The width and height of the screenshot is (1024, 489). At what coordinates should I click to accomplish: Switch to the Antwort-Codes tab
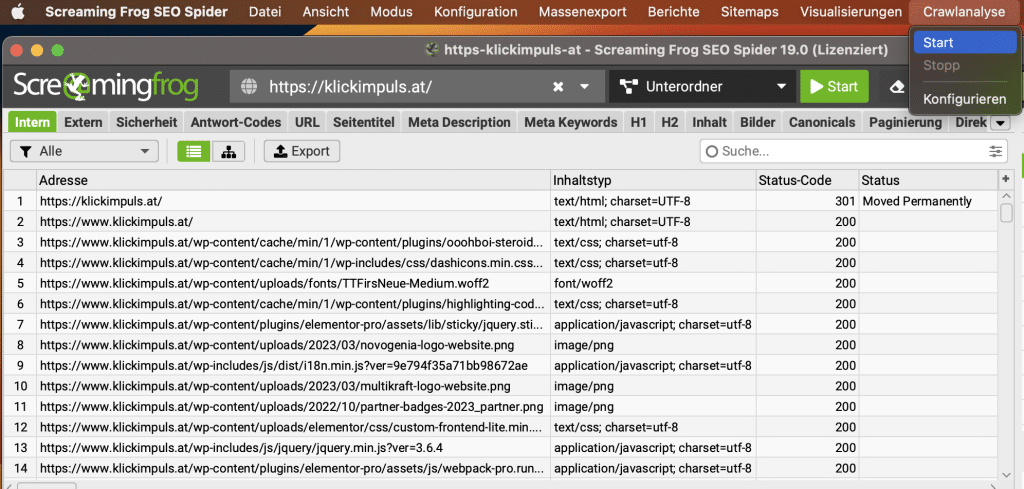(235, 122)
